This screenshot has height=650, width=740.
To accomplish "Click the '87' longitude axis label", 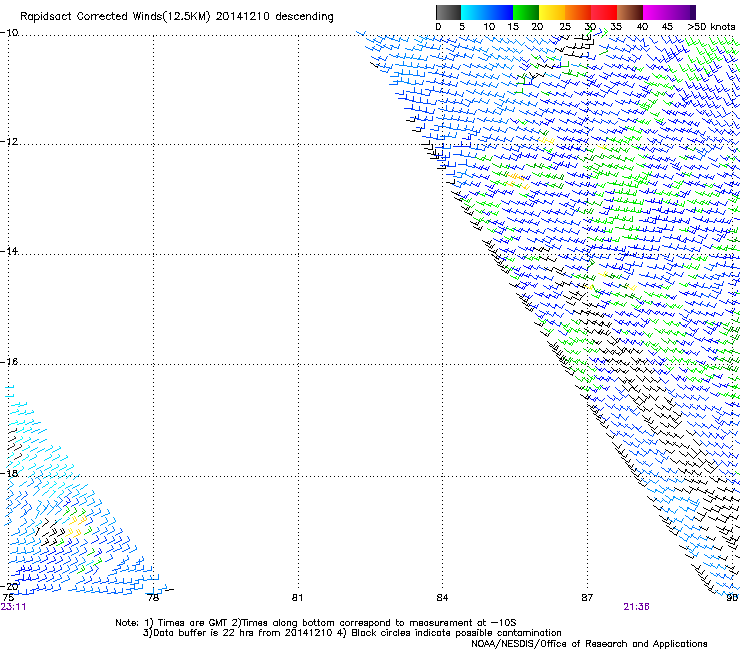I will pos(587,598).
